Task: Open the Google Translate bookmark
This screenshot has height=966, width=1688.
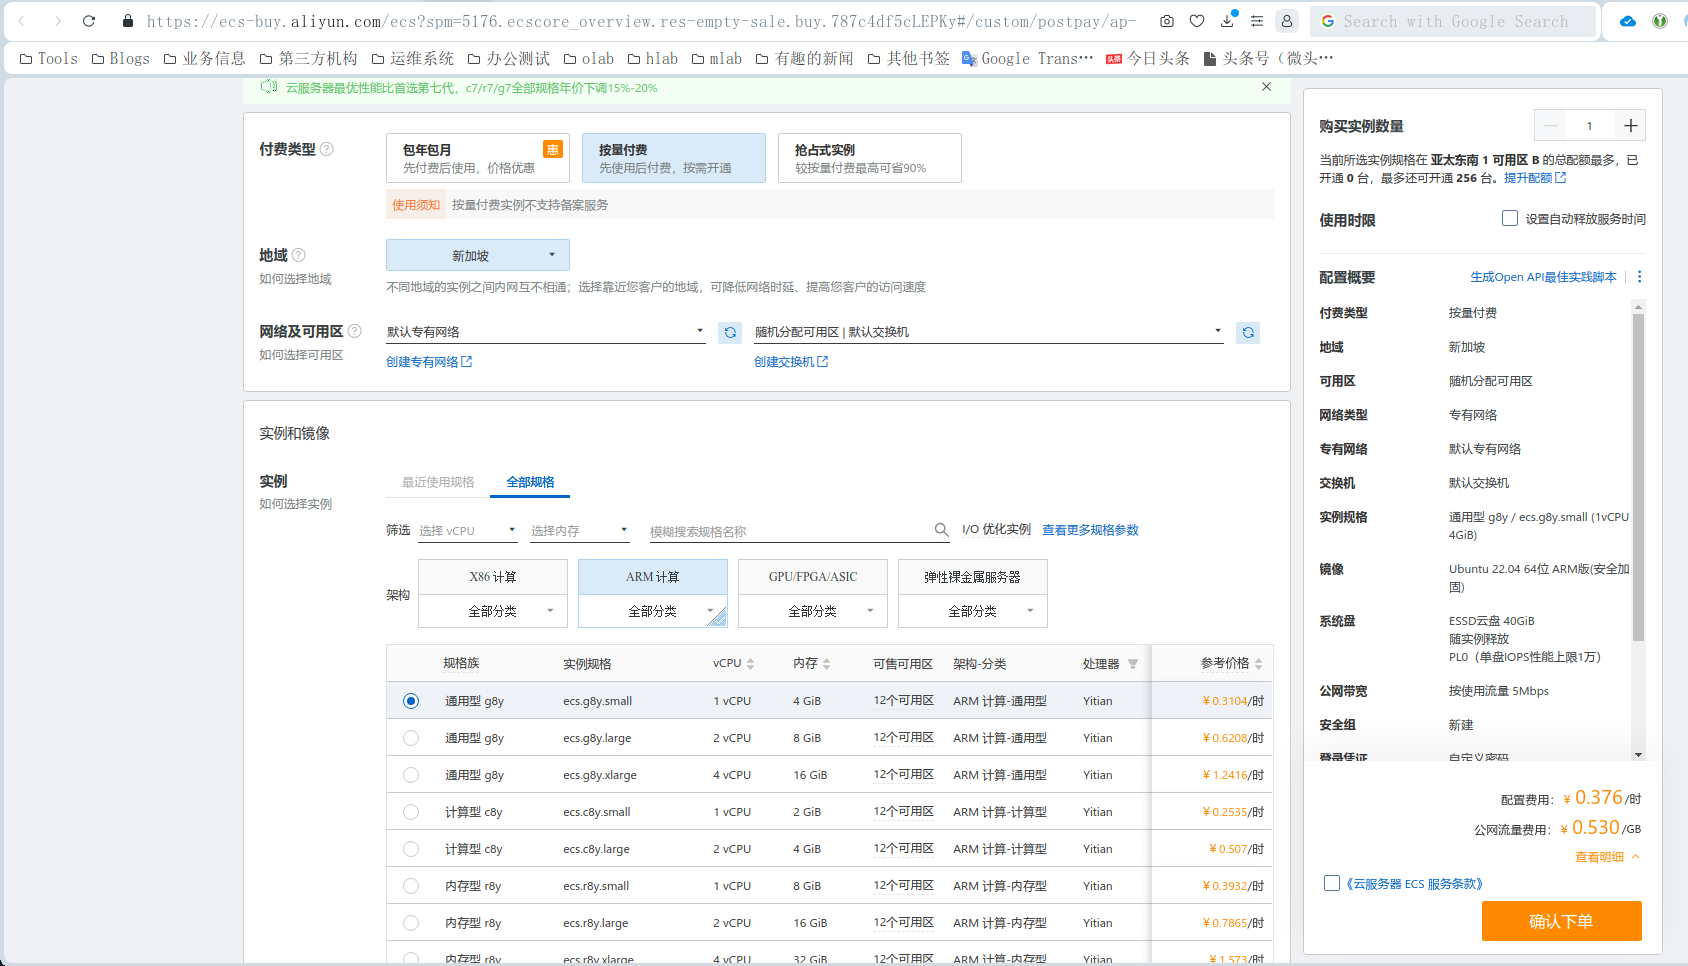Action: coord(1027,59)
